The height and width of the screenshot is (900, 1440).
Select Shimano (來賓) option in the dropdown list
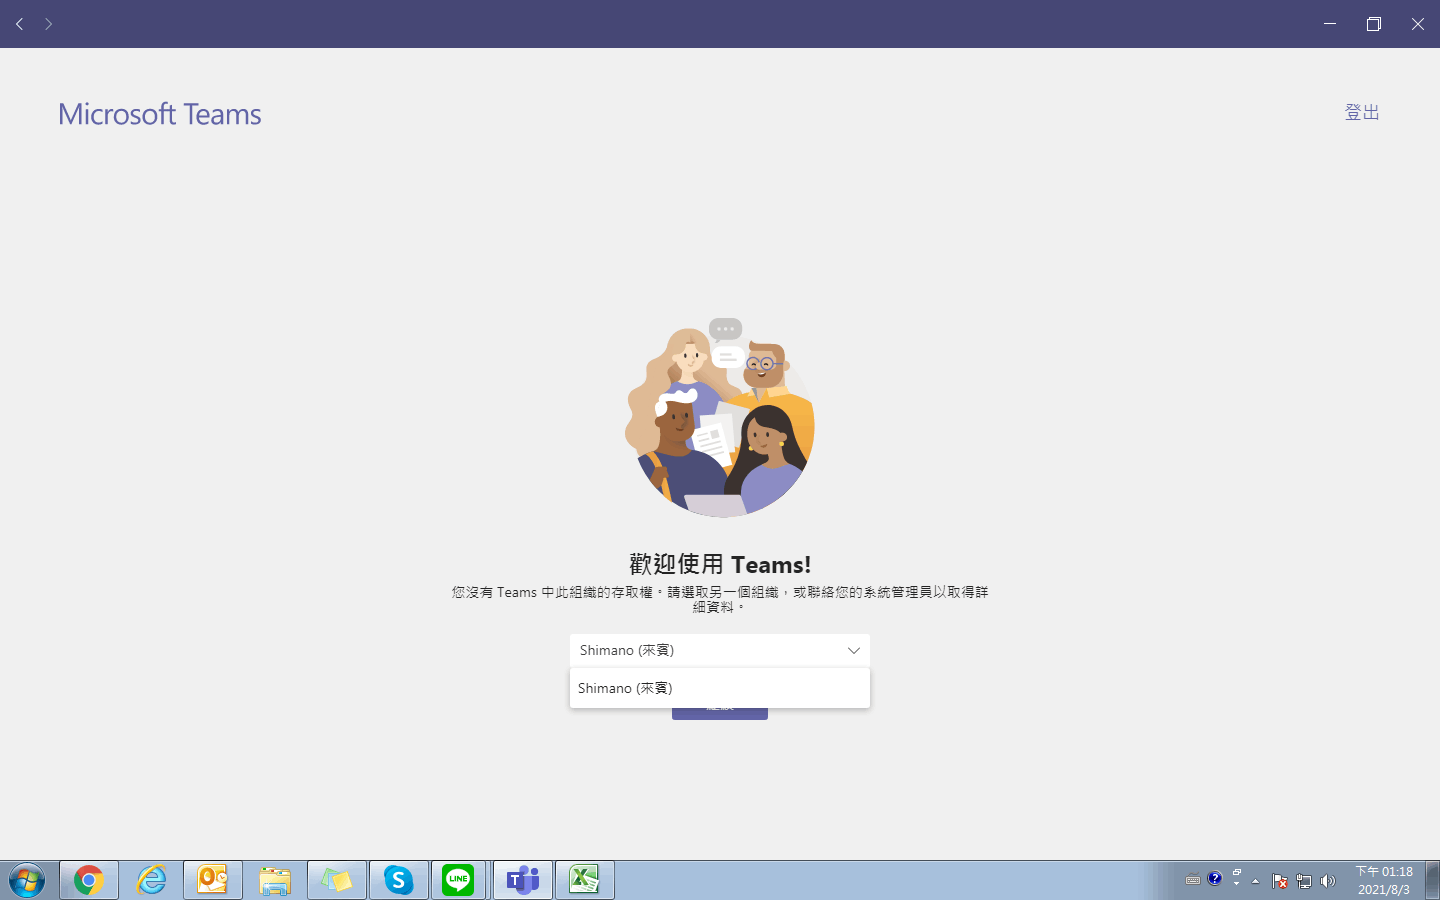[720, 688]
